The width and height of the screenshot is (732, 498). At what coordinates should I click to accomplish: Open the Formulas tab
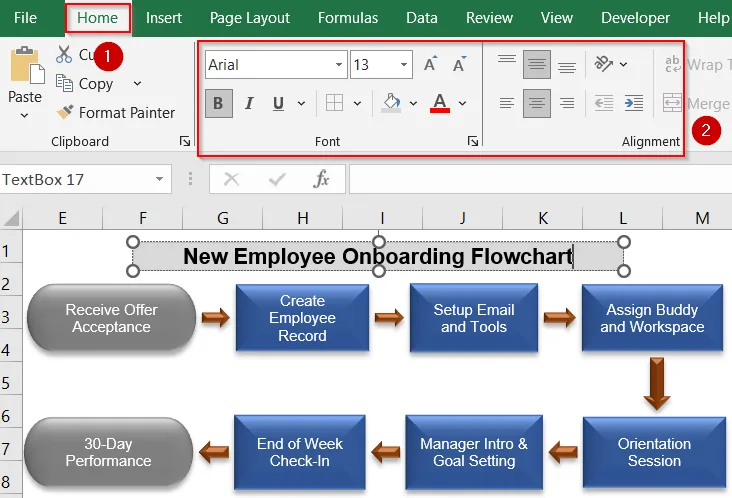[x=348, y=18]
